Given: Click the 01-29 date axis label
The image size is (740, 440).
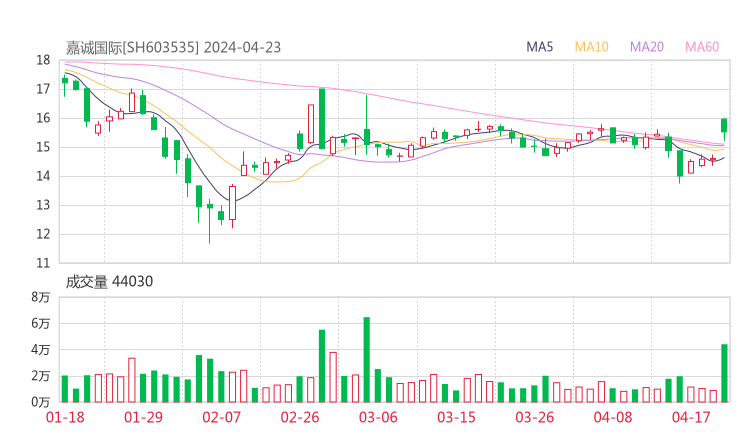Looking at the screenshot, I should (x=143, y=417).
